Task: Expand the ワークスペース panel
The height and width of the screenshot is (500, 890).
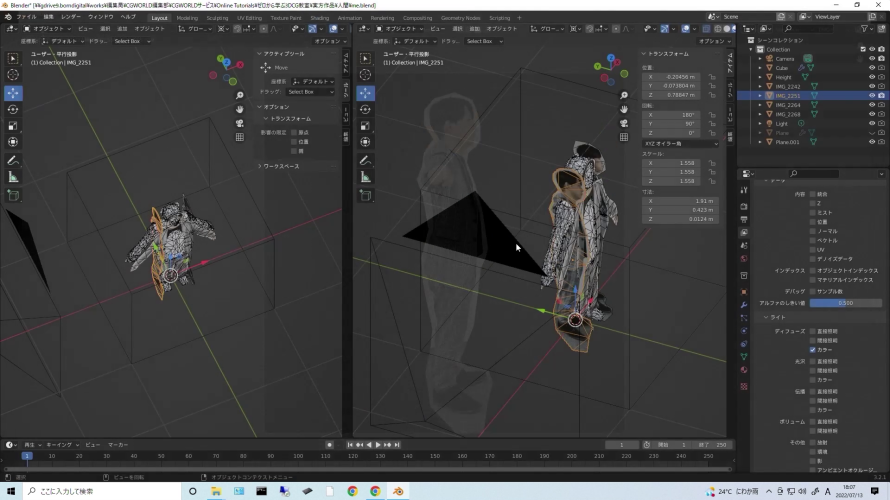Action: click(x=260, y=166)
